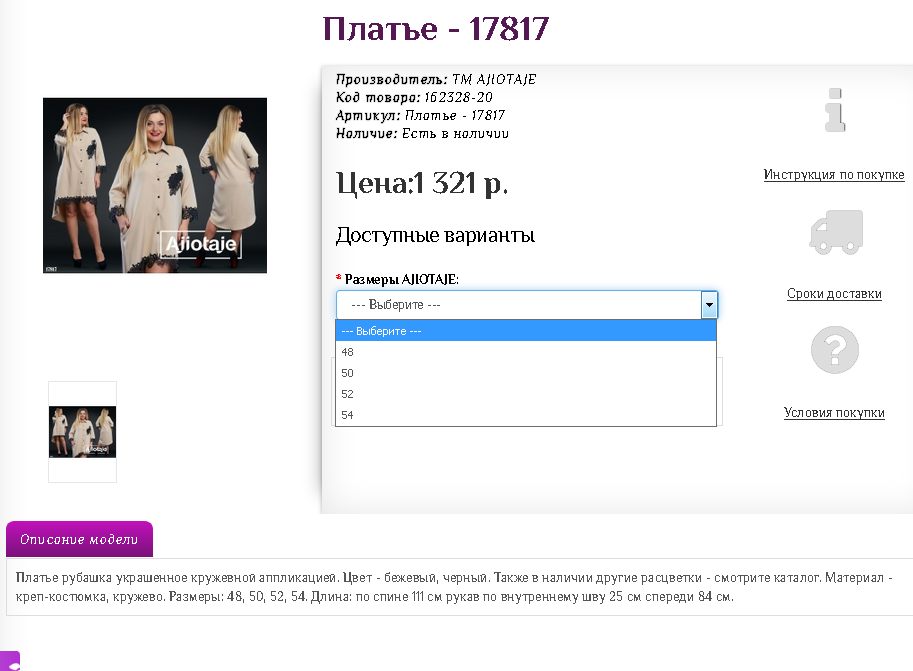Click the price Цена:1 321 р.
913x671 pixels.
tap(422, 183)
